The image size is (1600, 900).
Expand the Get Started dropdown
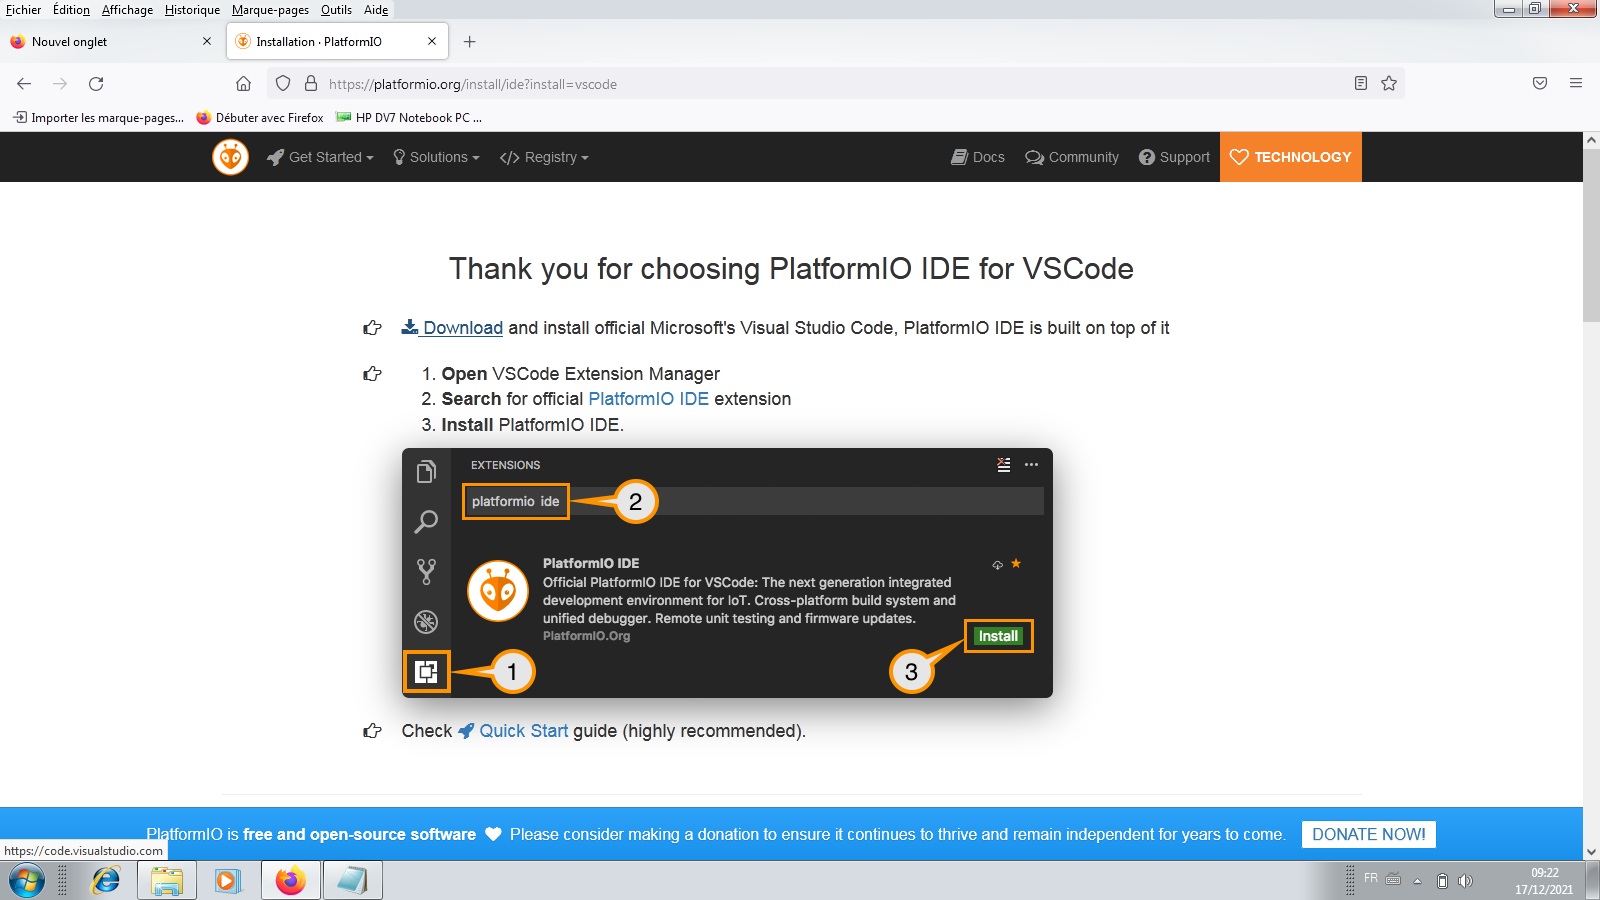tap(320, 157)
